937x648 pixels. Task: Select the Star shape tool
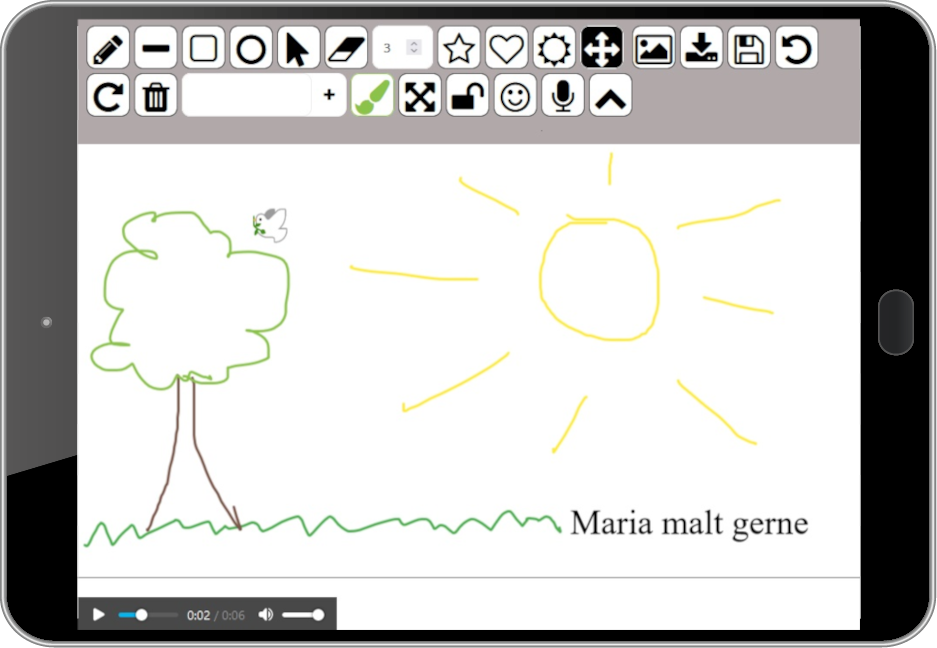[459, 48]
